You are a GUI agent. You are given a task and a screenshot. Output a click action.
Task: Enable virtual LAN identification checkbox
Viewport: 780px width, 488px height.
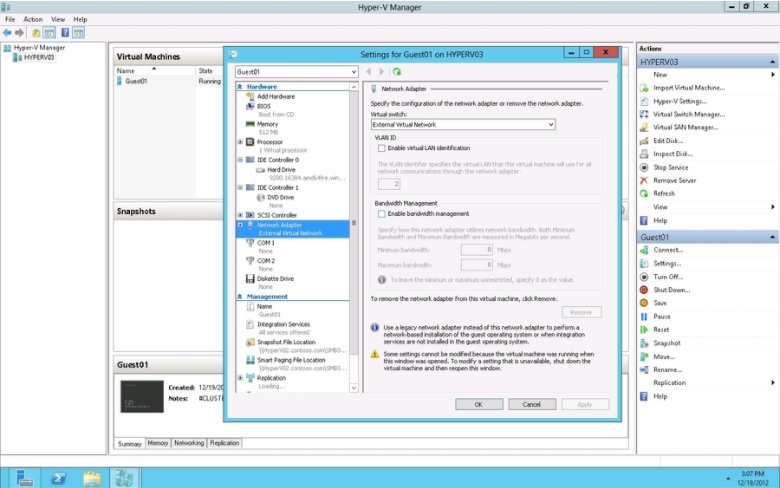click(382, 148)
